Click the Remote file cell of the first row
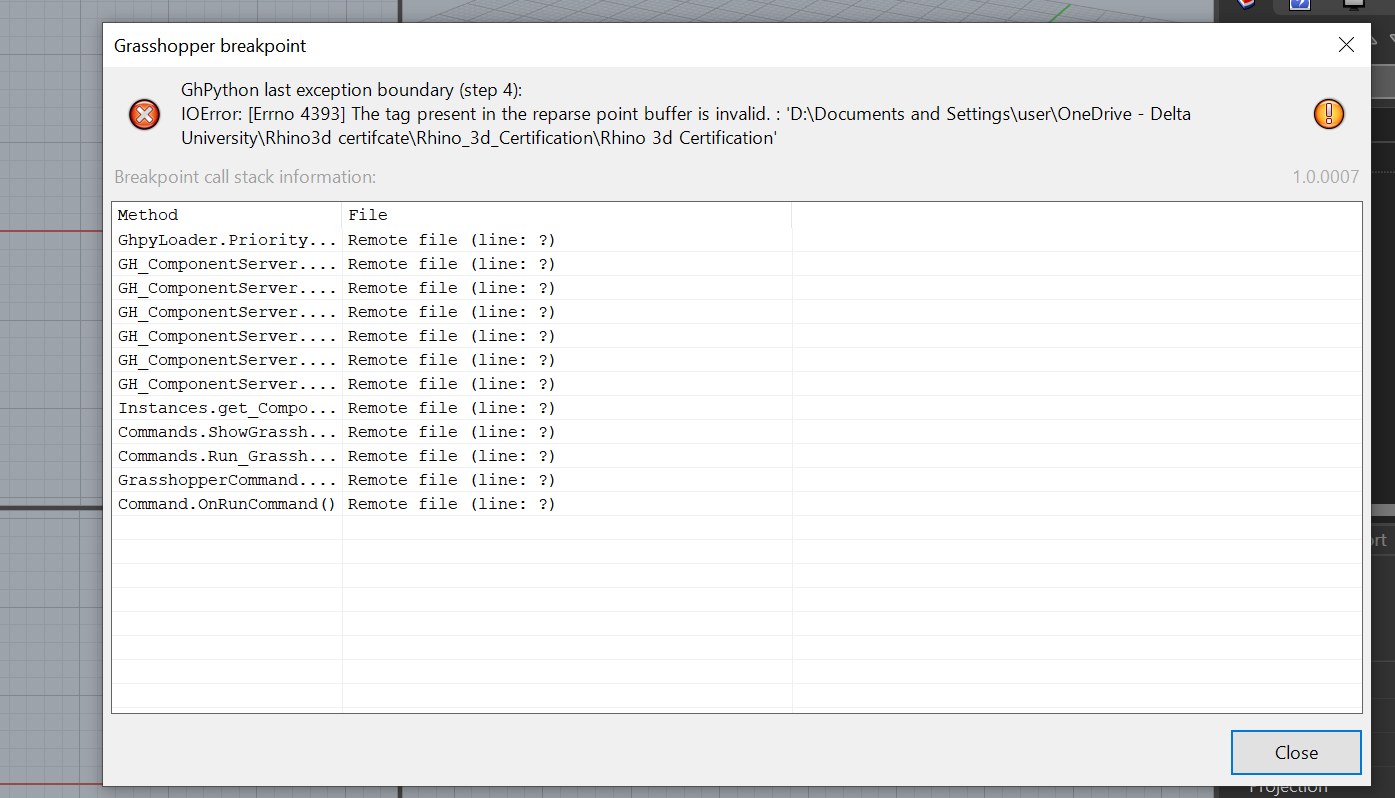Screen dimensions: 1395x798 pyautogui.click(x=450, y=239)
